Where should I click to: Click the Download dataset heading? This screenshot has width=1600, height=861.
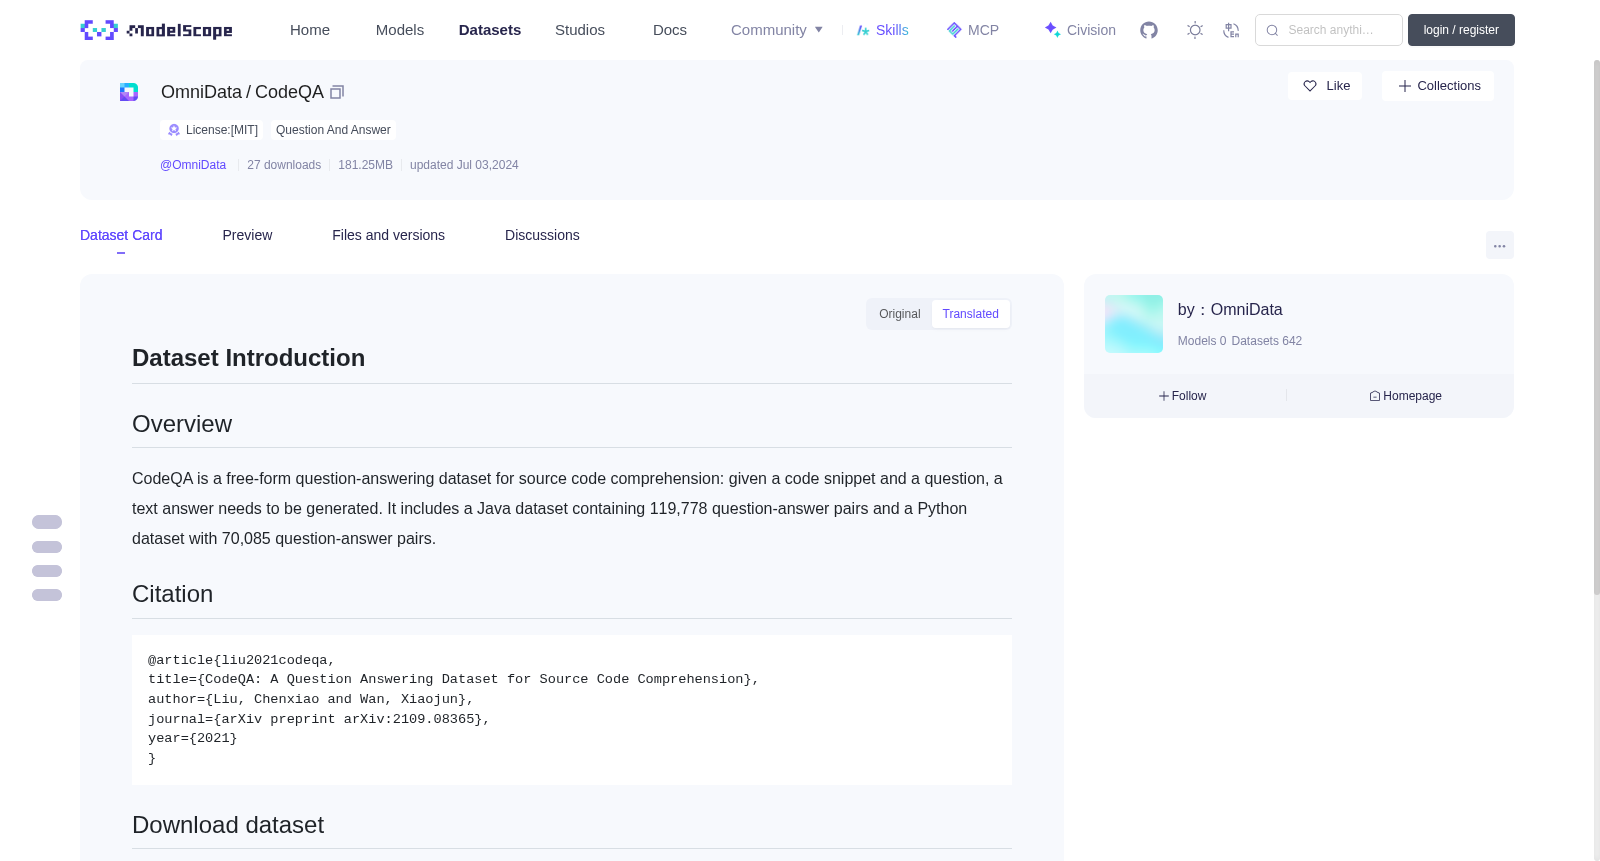(x=228, y=825)
